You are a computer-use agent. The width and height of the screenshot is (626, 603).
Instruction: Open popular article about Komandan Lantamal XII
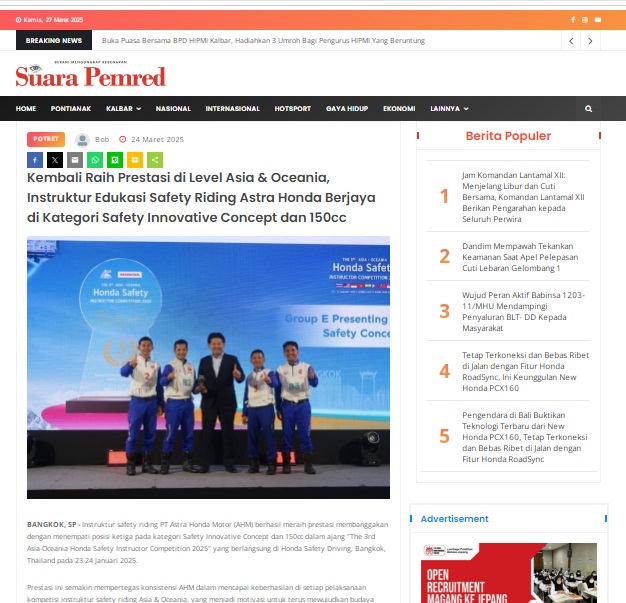(x=524, y=197)
